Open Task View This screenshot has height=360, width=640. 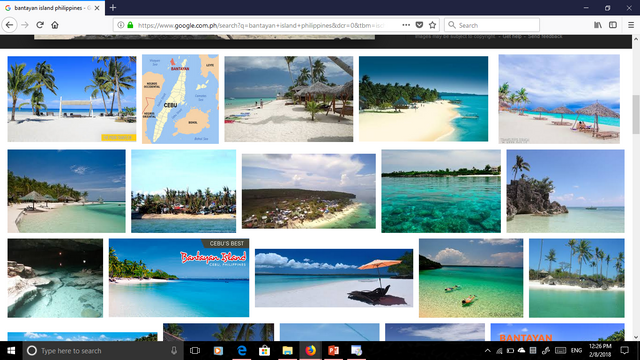[x=195, y=351]
